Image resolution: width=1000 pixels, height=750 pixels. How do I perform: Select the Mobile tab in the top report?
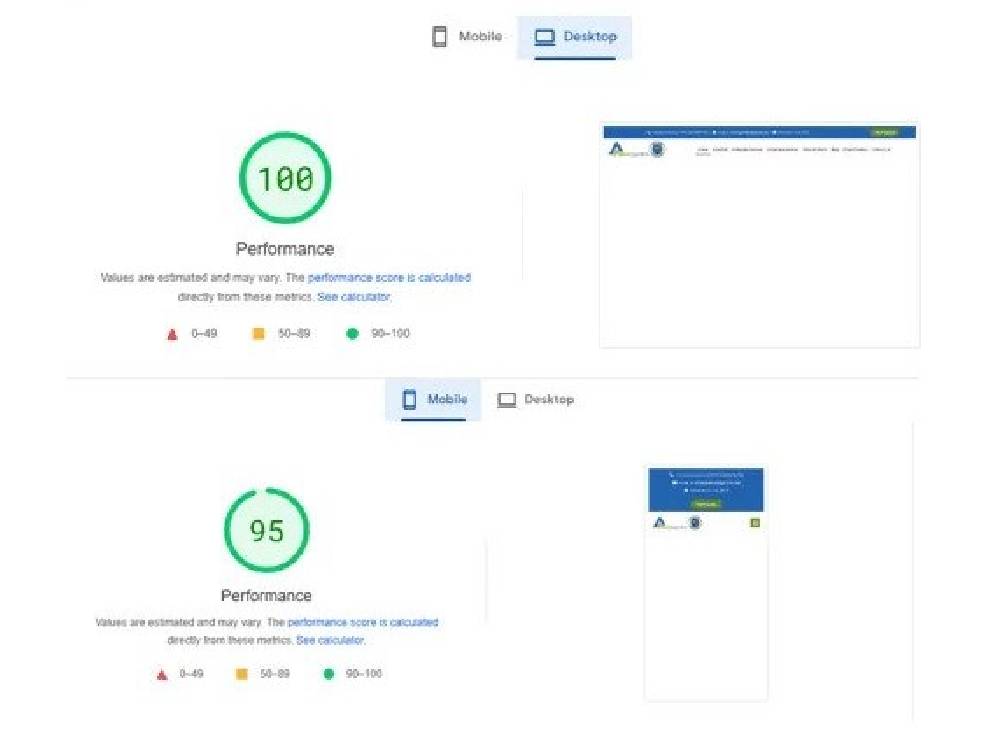point(467,37)
